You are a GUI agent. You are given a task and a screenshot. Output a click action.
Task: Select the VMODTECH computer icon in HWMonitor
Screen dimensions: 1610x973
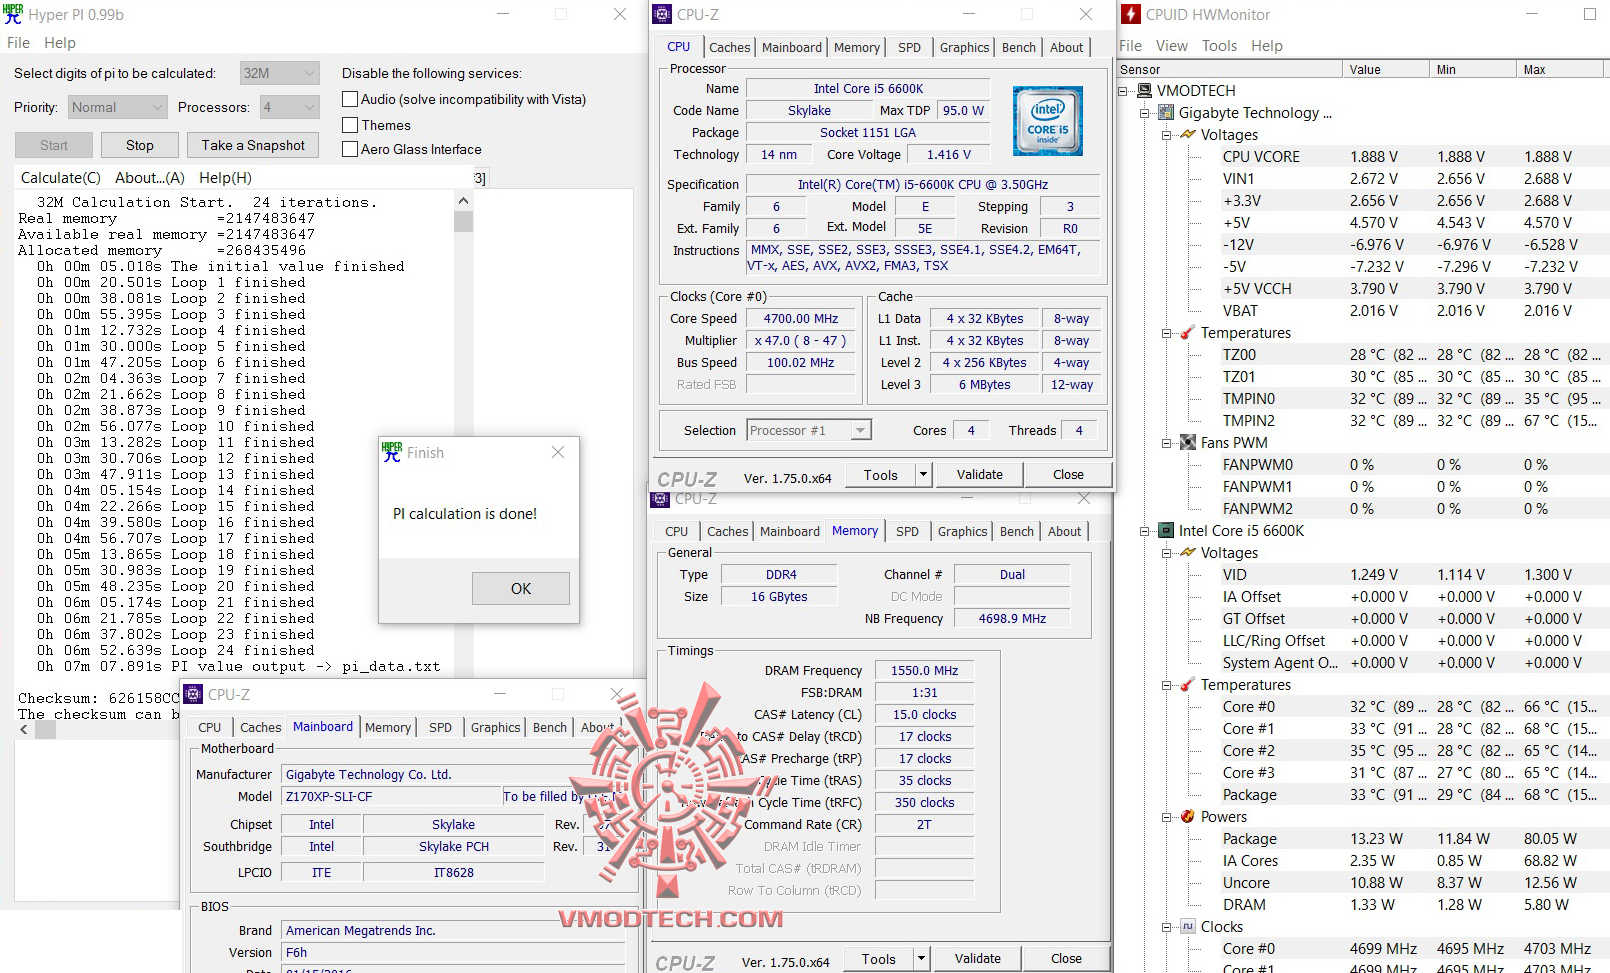pos(1145,90)
